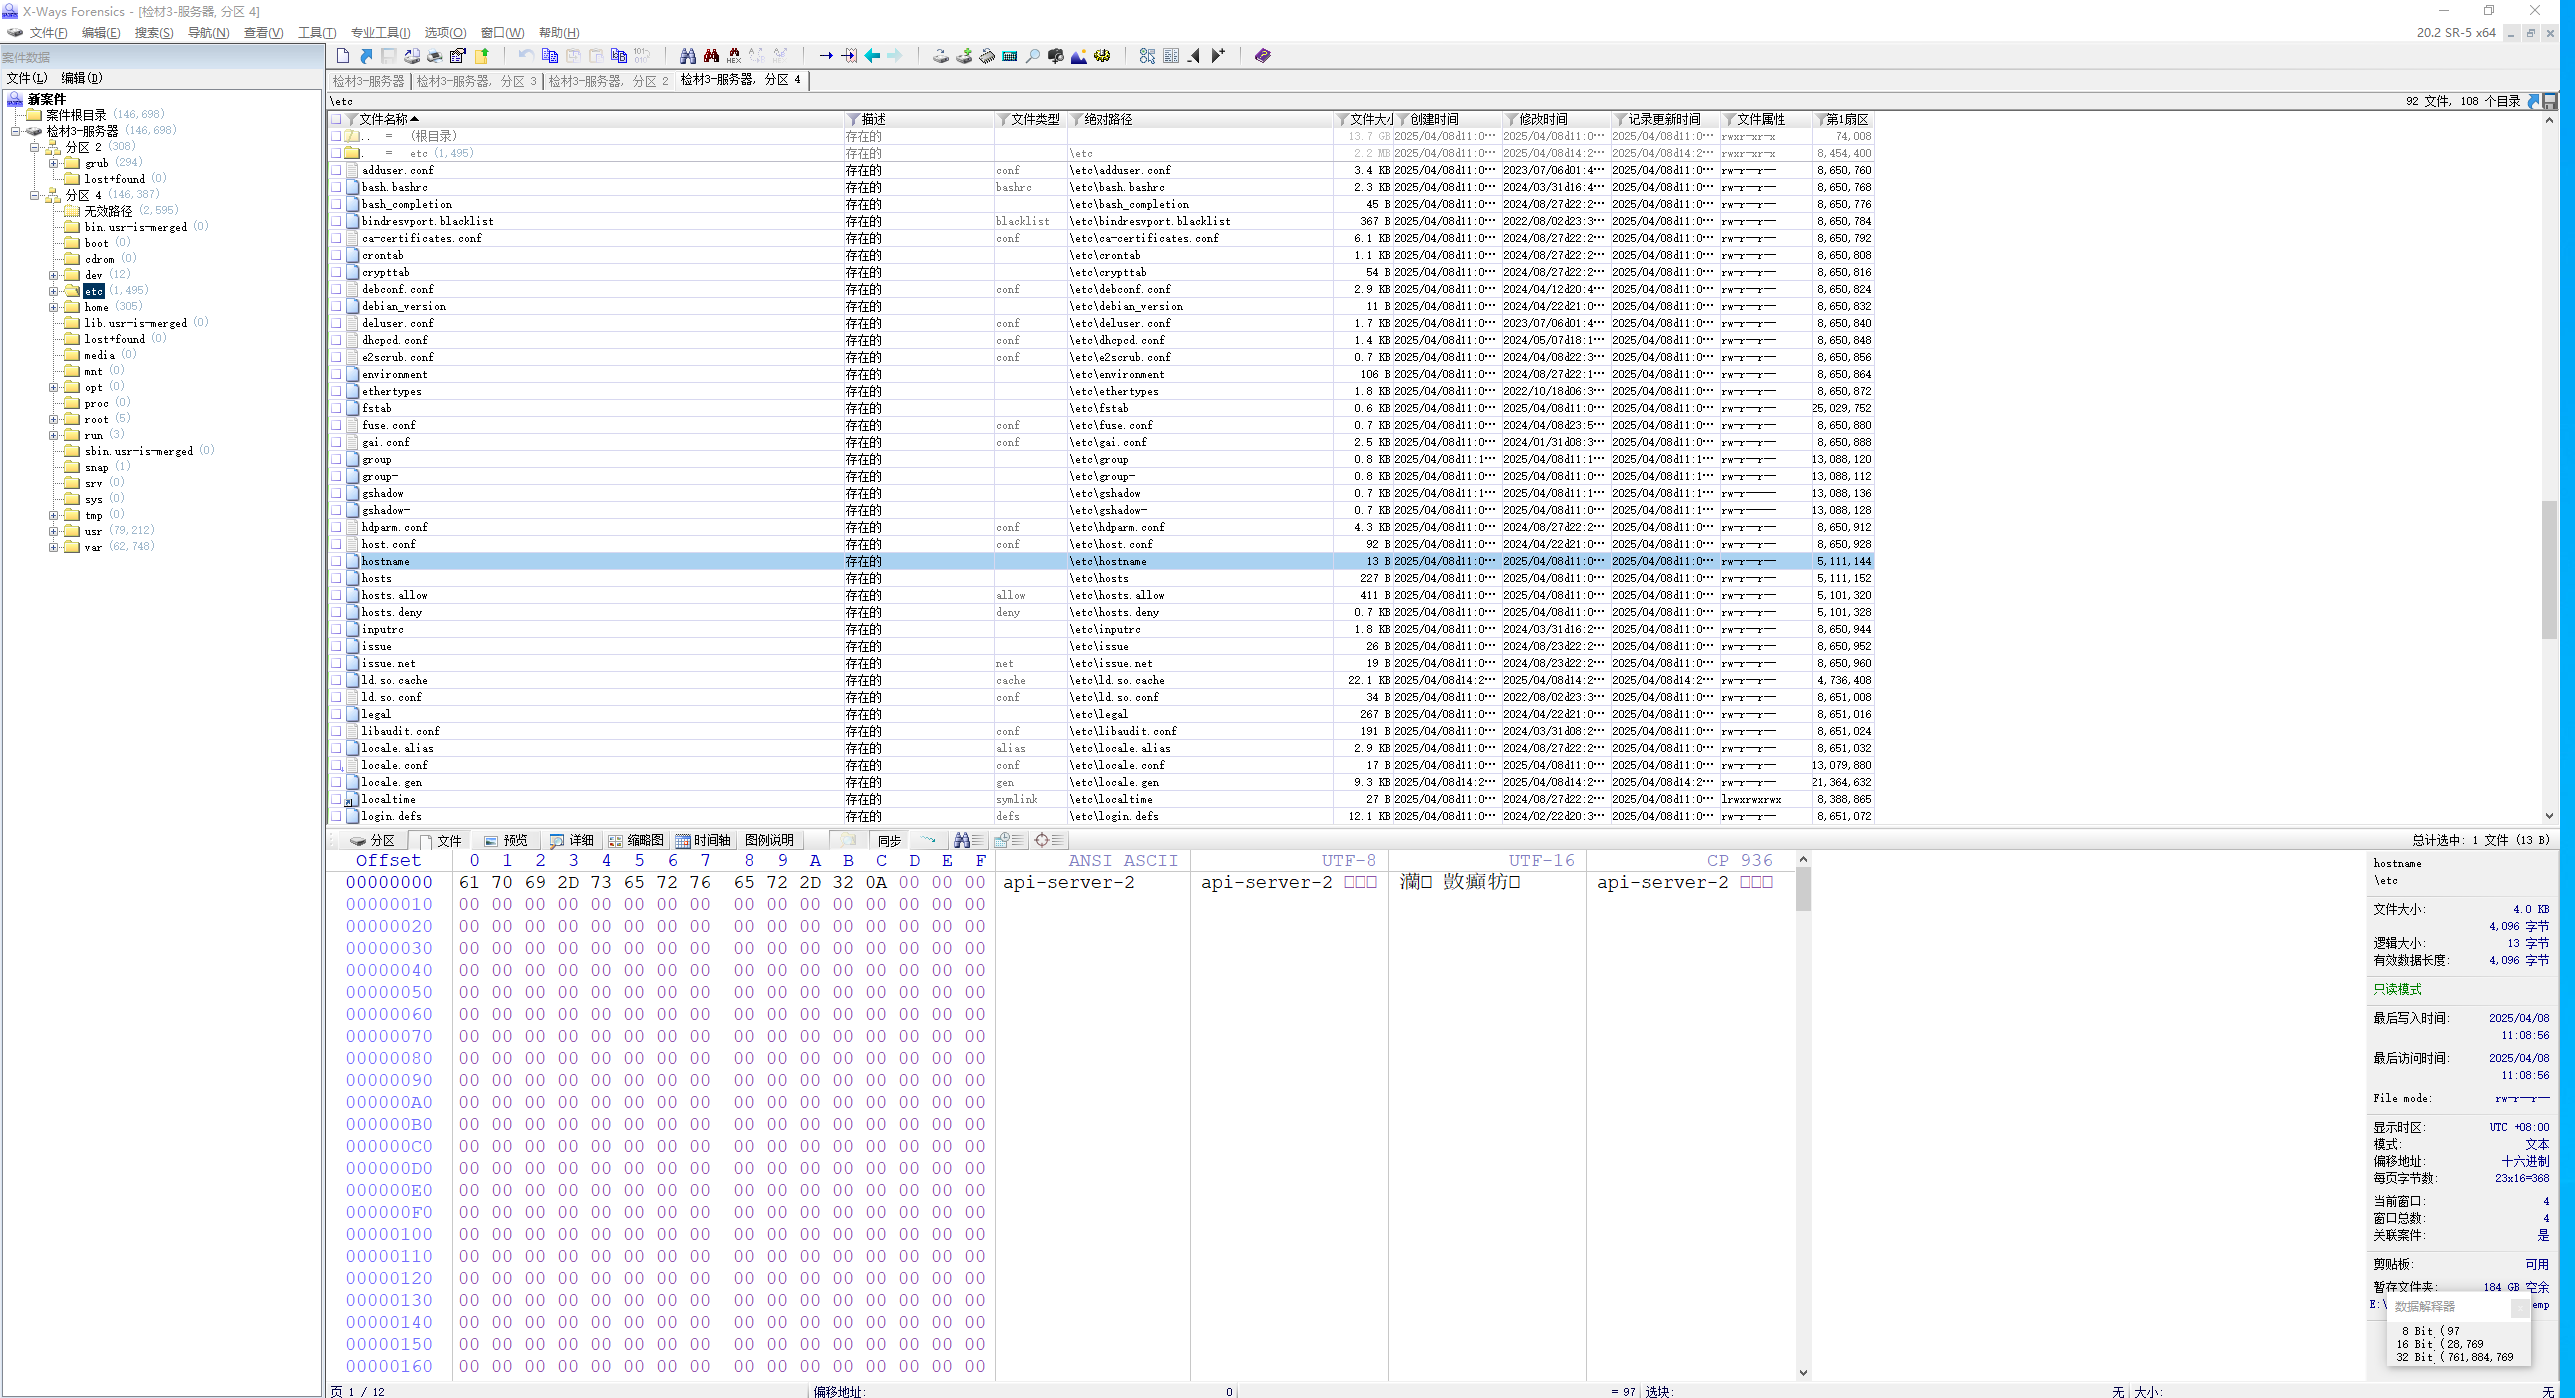Click the magnifying glass toolbar icon
Screen dimensions: 2575x1398
1033,56
